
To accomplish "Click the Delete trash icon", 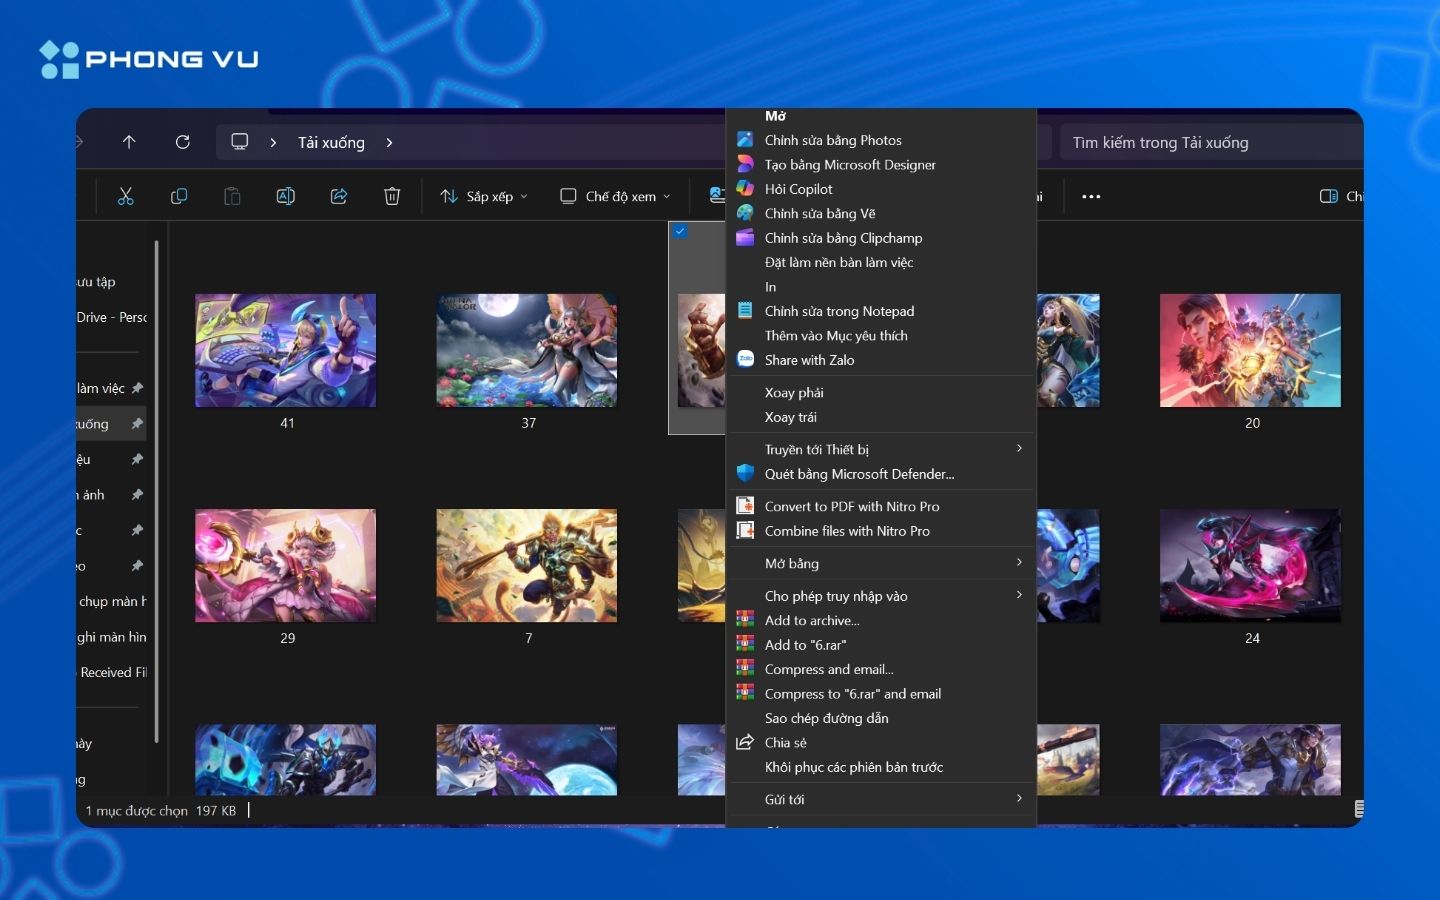I will [392, 196].
